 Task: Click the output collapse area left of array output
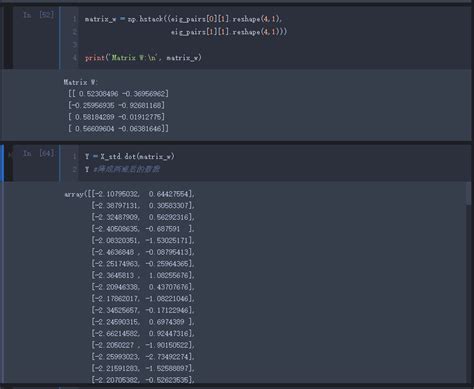pyautogui.click(x=30, y=282)
